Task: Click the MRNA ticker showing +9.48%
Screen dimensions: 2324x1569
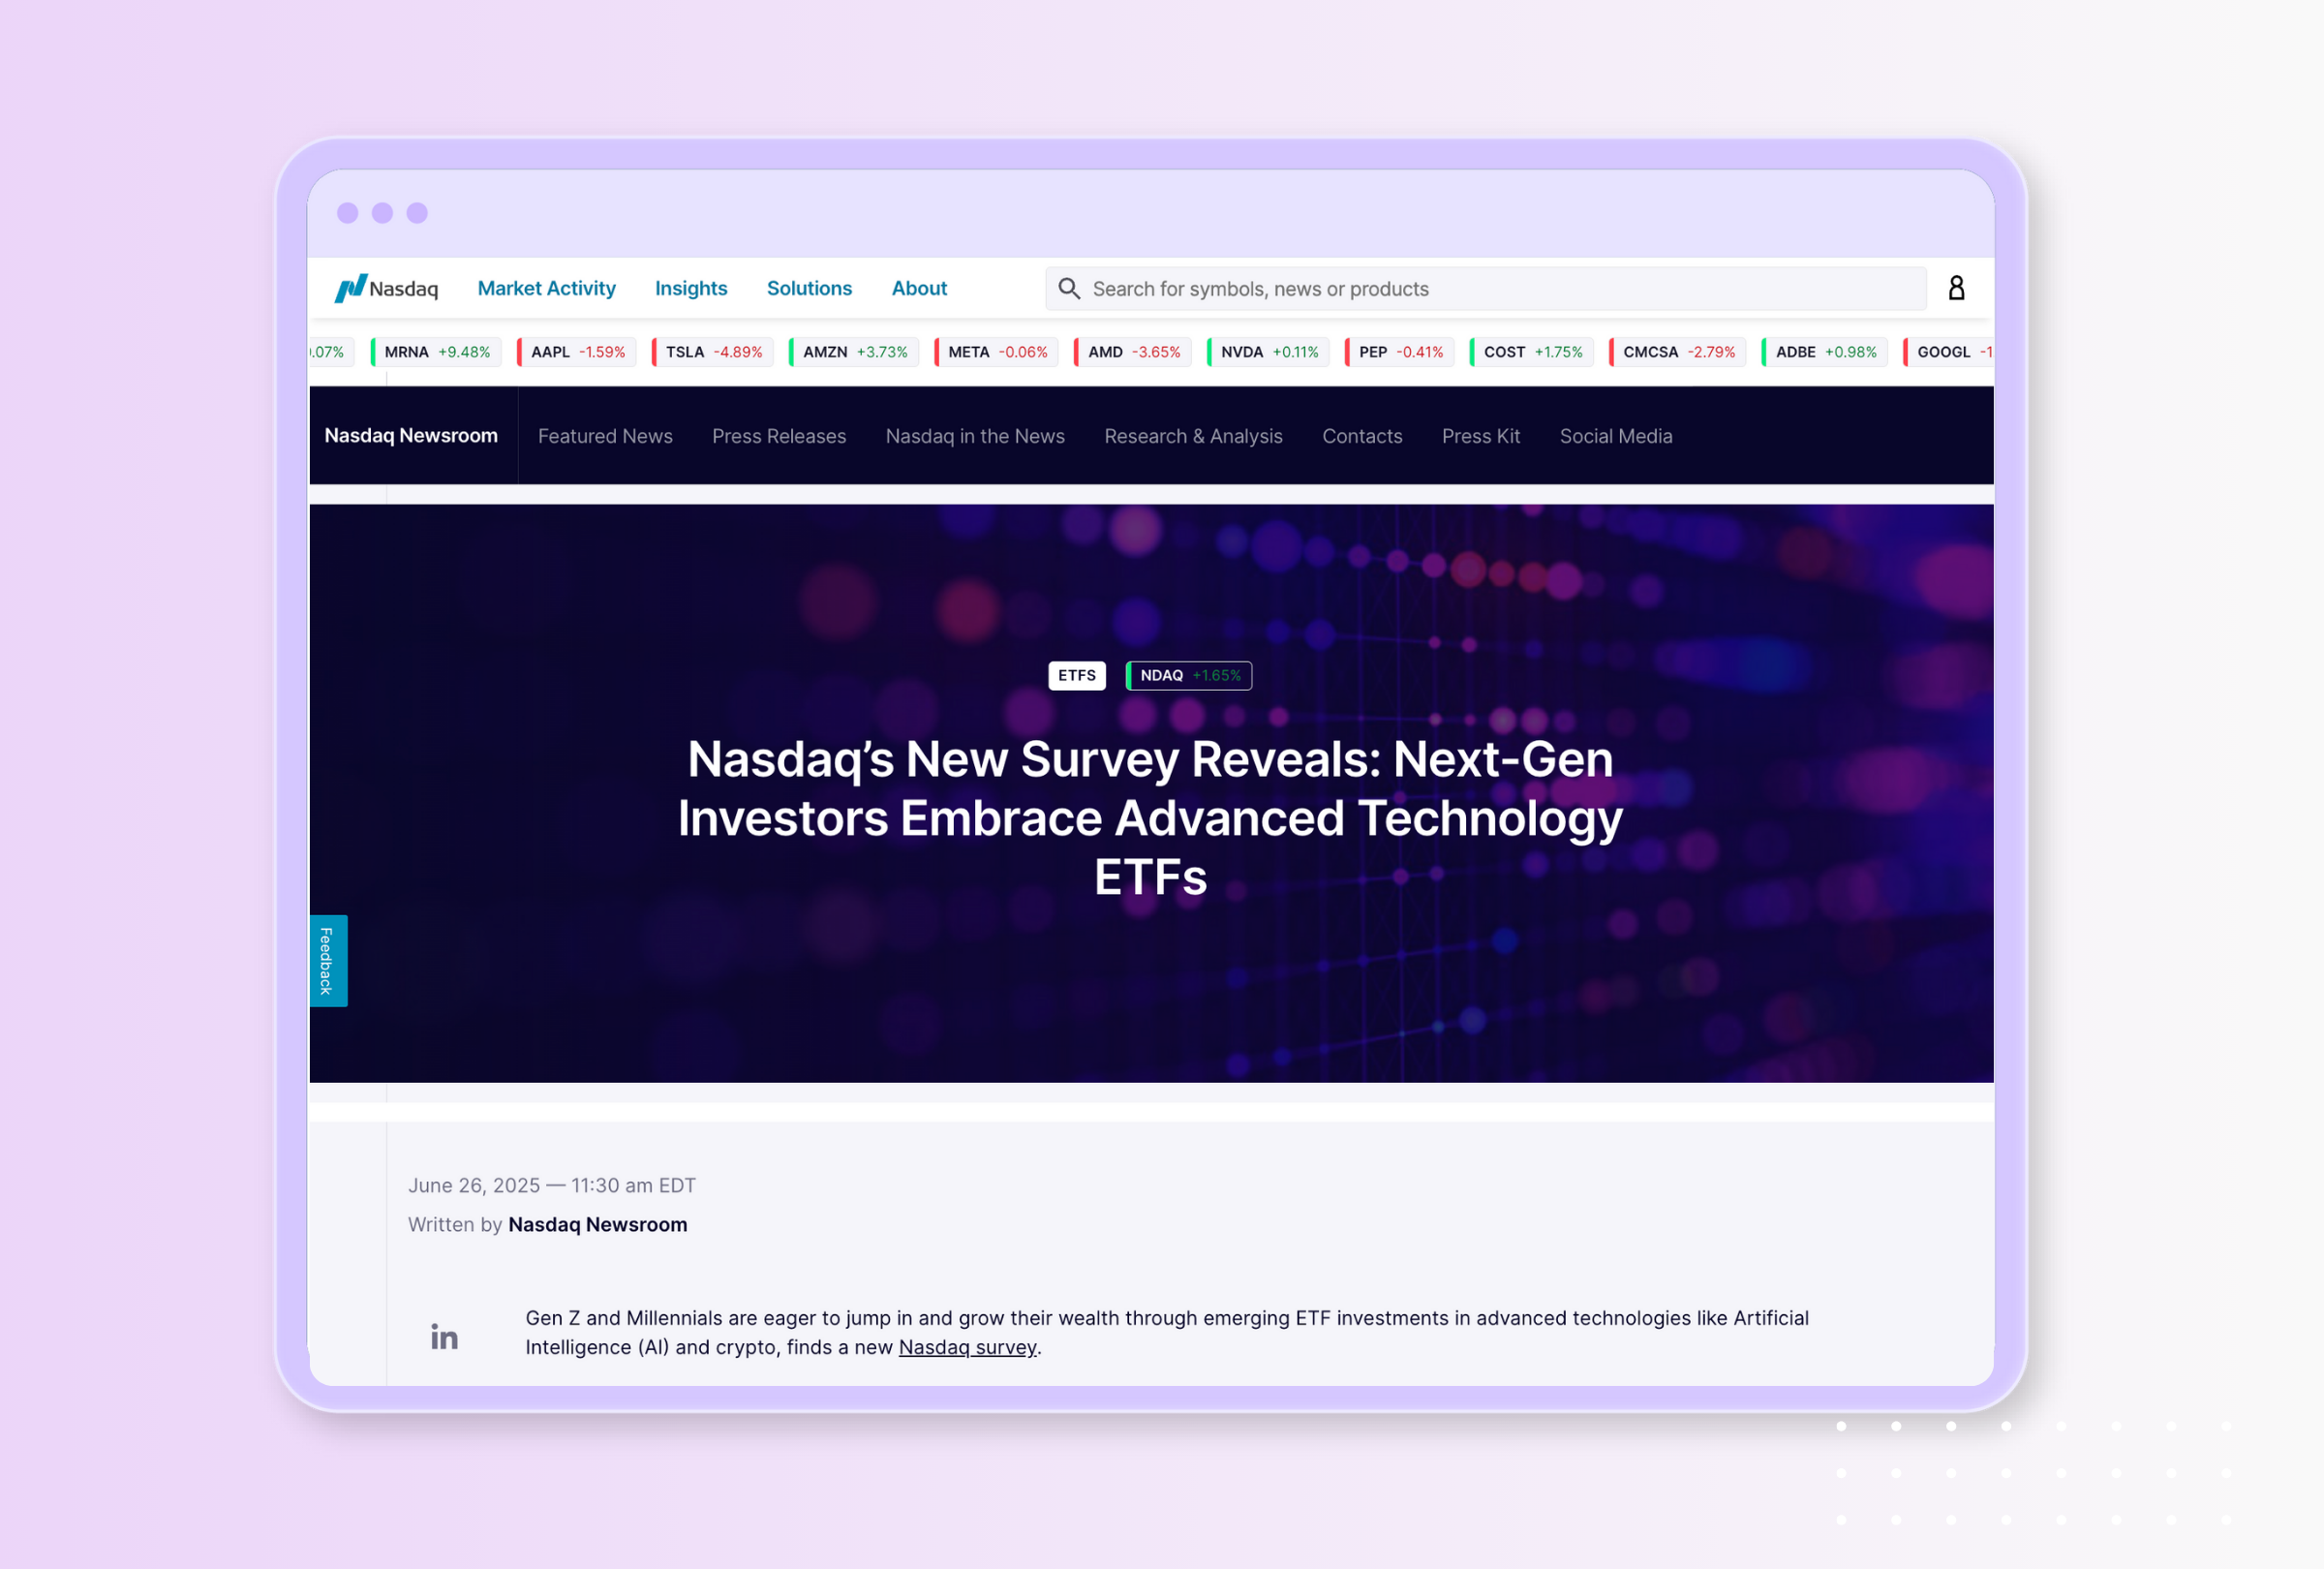Action: [x=435, y=351]
